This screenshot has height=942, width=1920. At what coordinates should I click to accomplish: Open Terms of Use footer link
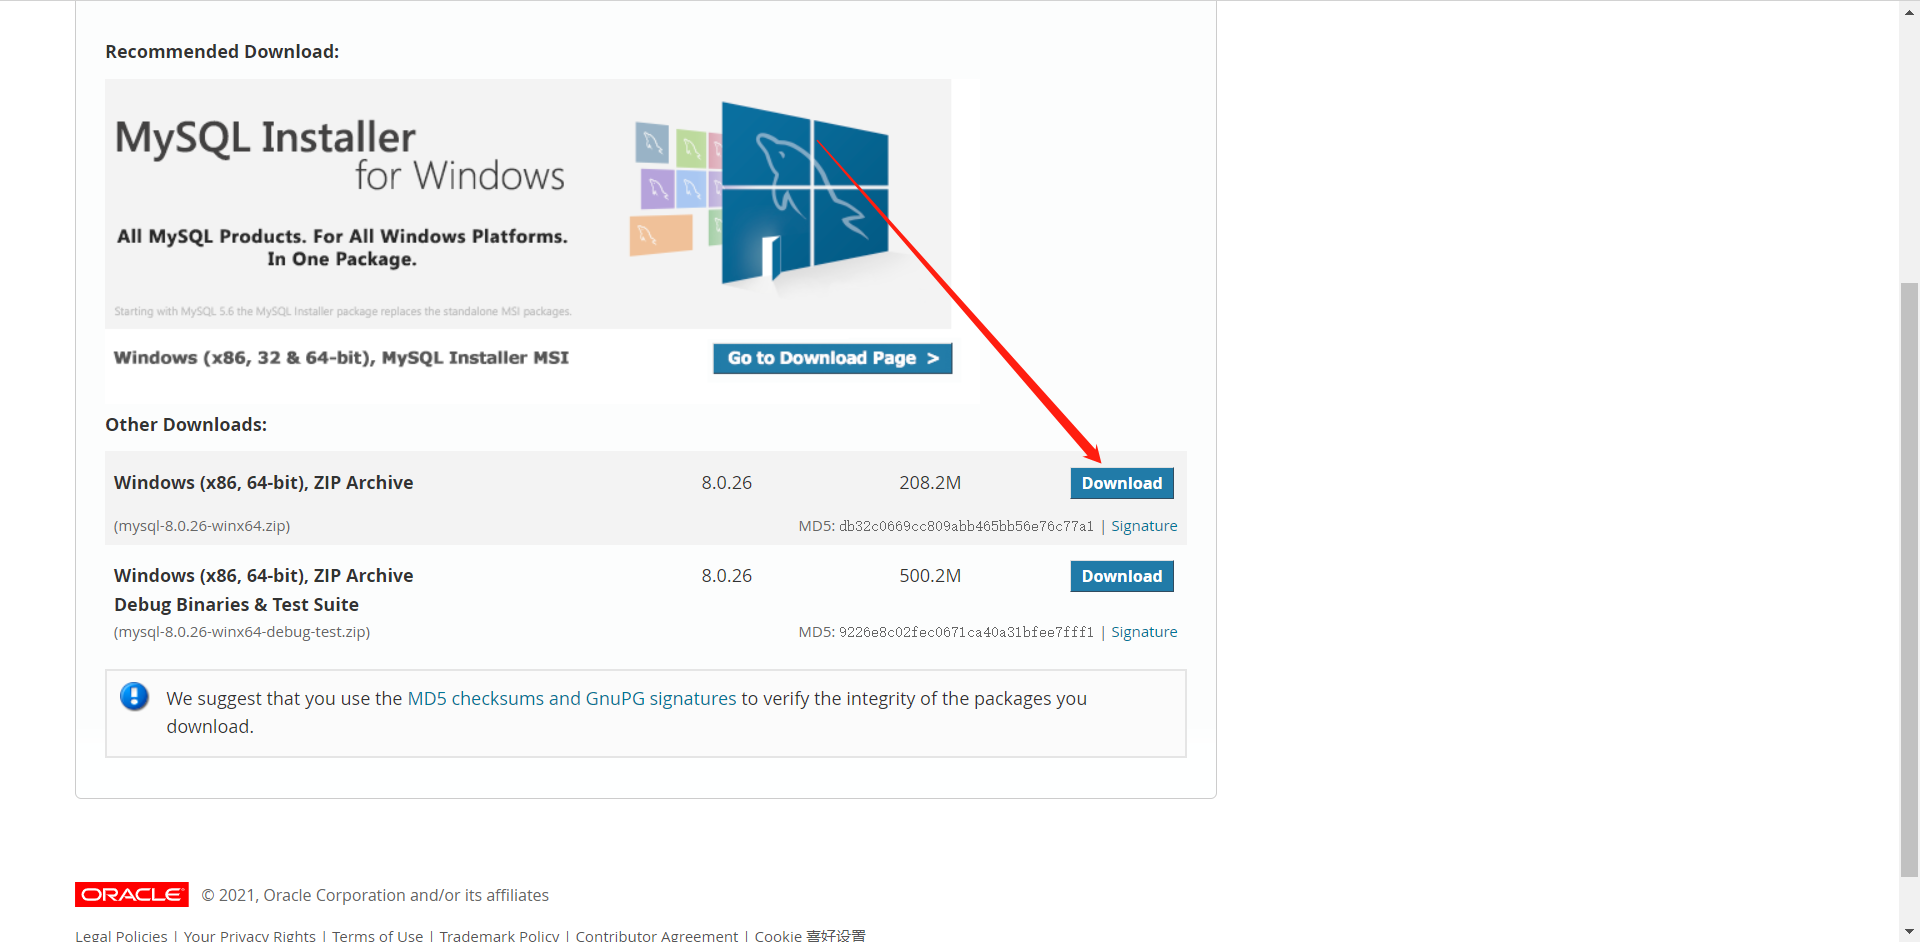click(x=378, y=936)
